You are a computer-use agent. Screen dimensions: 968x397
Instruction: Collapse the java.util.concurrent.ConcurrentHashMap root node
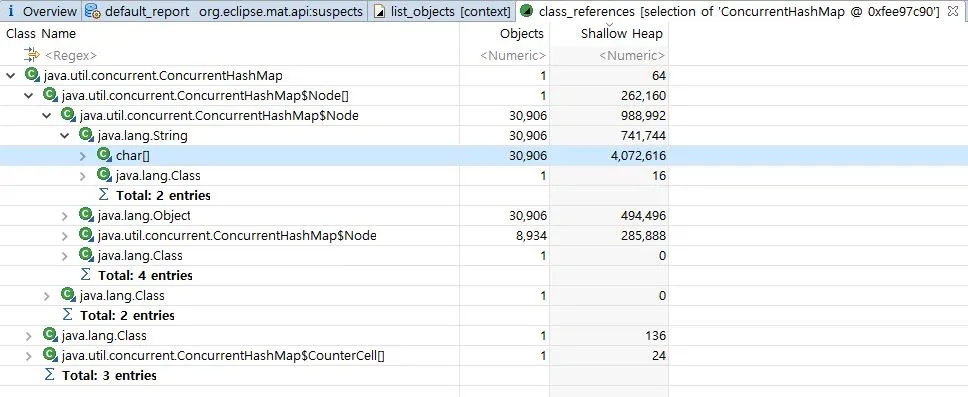(10, 76)
